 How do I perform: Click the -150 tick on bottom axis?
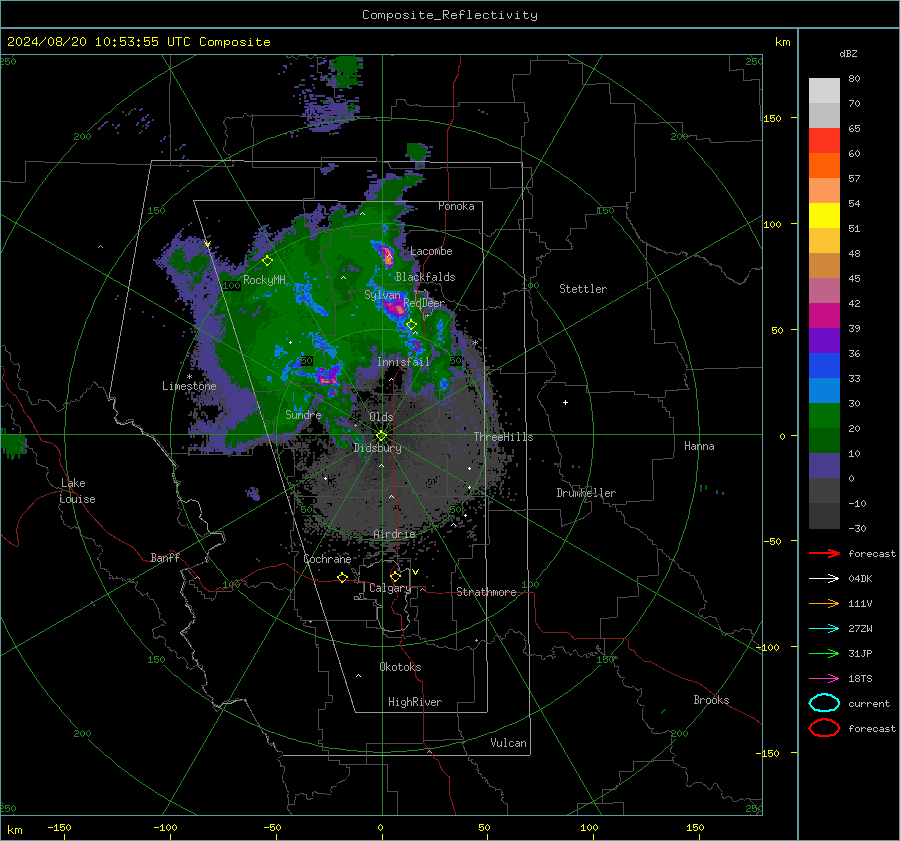[59, 827]
